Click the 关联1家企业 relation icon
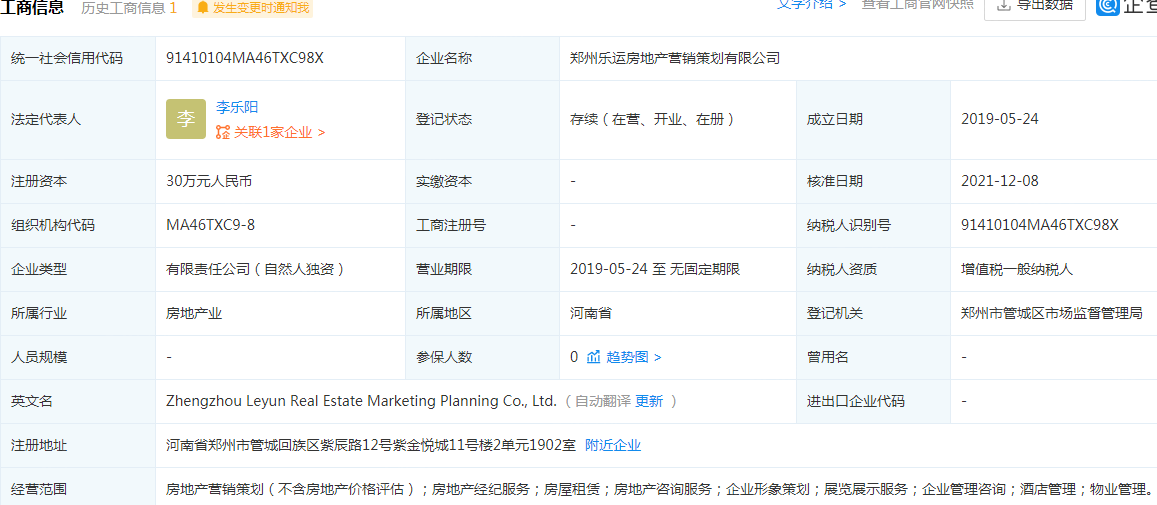Image resolution: width=1157 pixels, height=505 pixels. [222, 133]
